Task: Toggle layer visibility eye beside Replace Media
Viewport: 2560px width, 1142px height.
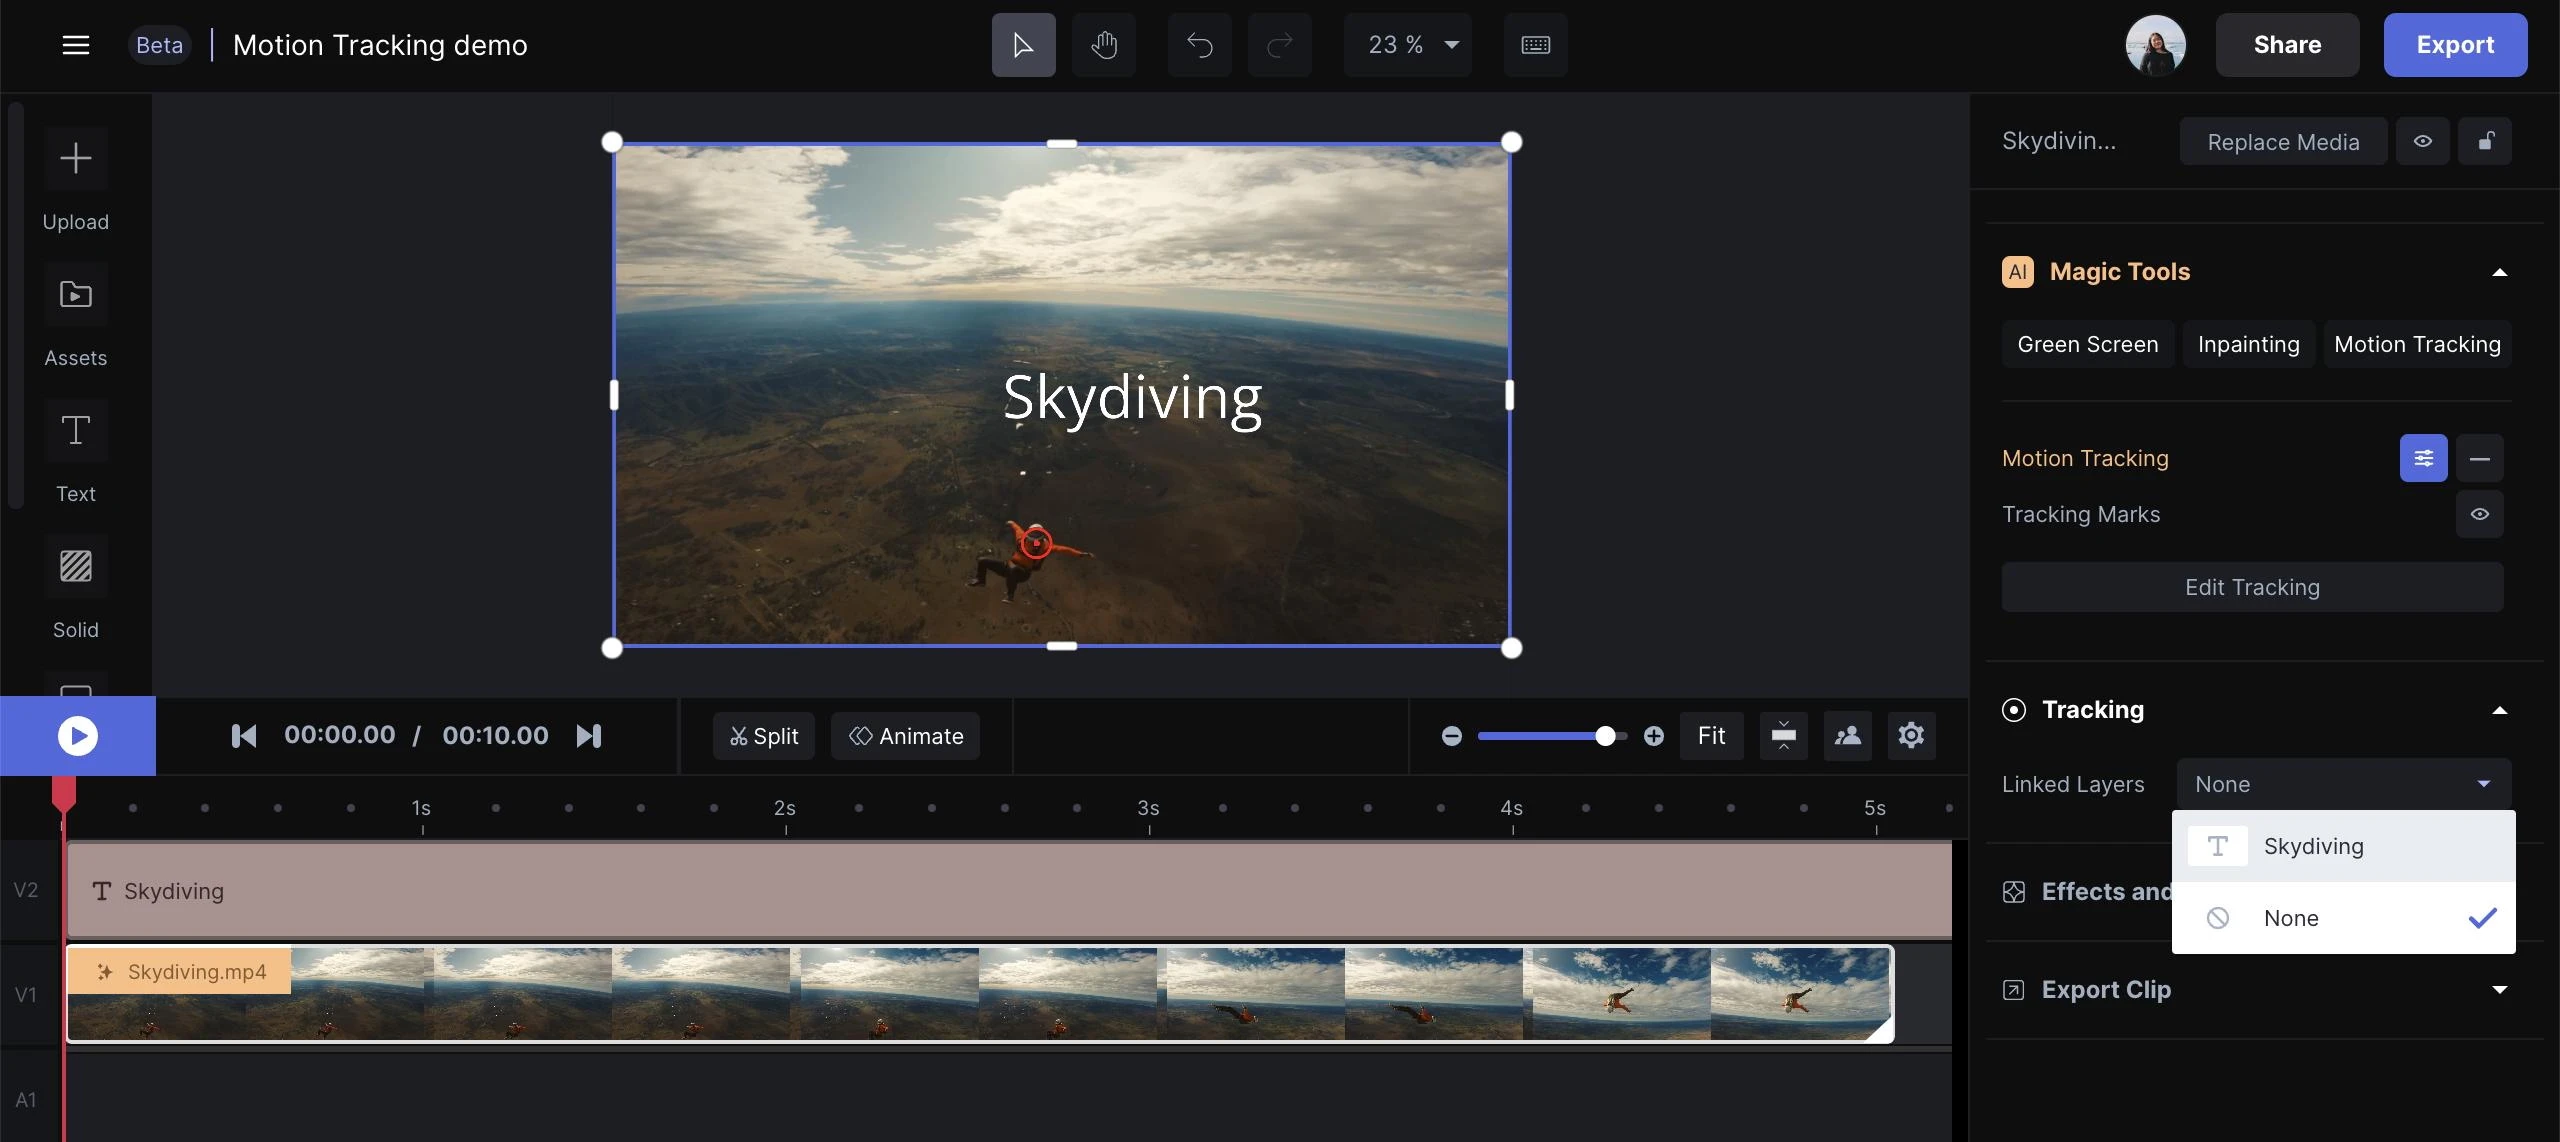Action: (2422, 141)
